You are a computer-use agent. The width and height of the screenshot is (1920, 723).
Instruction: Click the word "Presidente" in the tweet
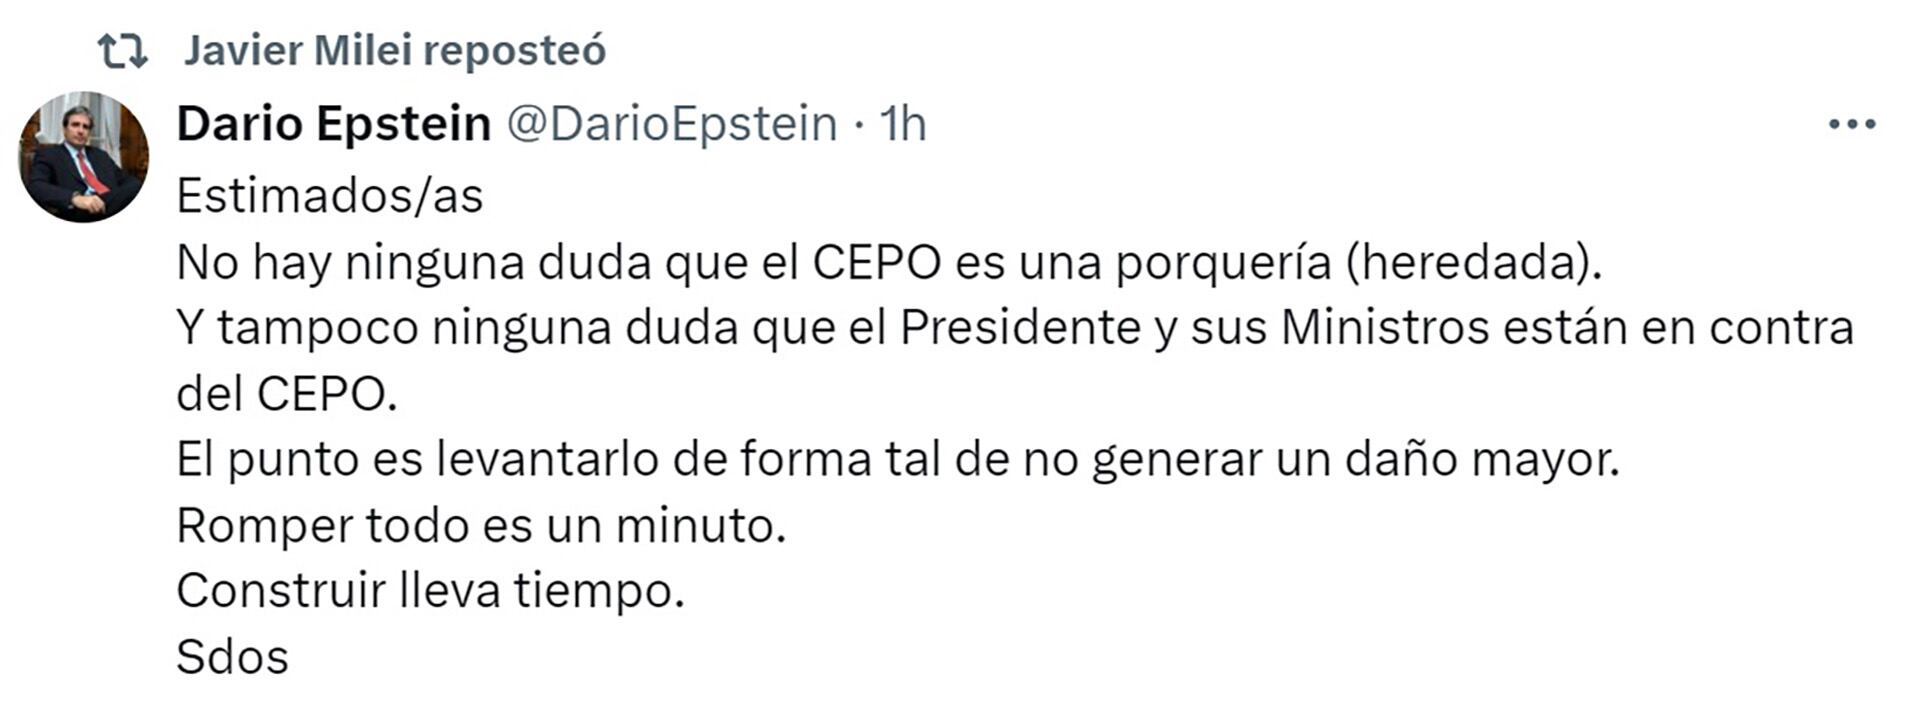pos(1020,328)
